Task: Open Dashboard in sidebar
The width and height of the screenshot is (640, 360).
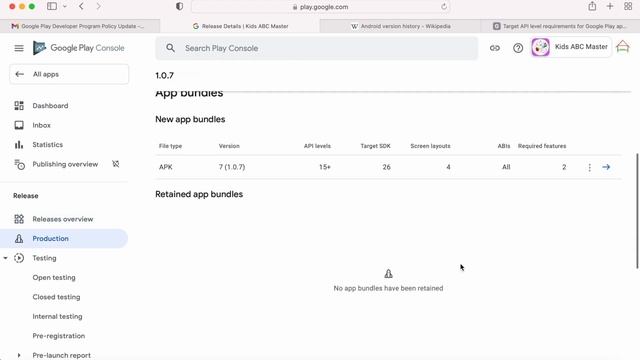Action: (50, 106)
